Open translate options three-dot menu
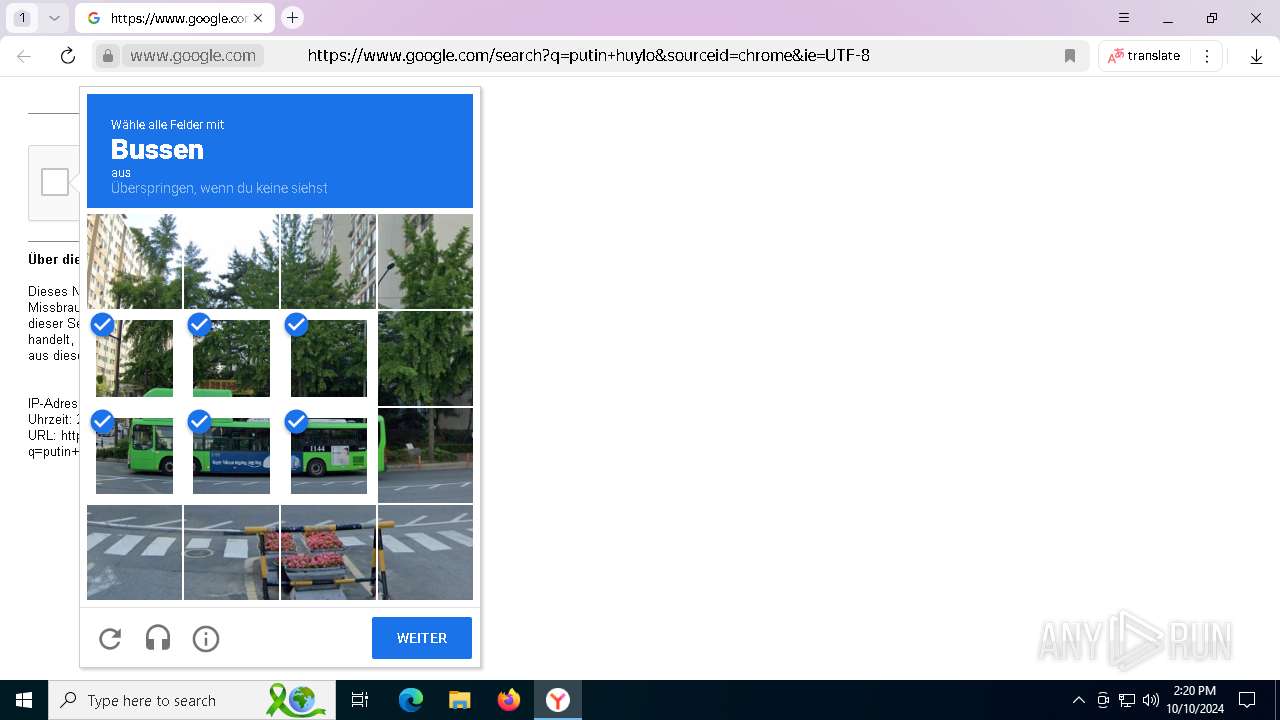Image resolution: width=1280 pixels, height=720 pixels. pos(1207,56)
